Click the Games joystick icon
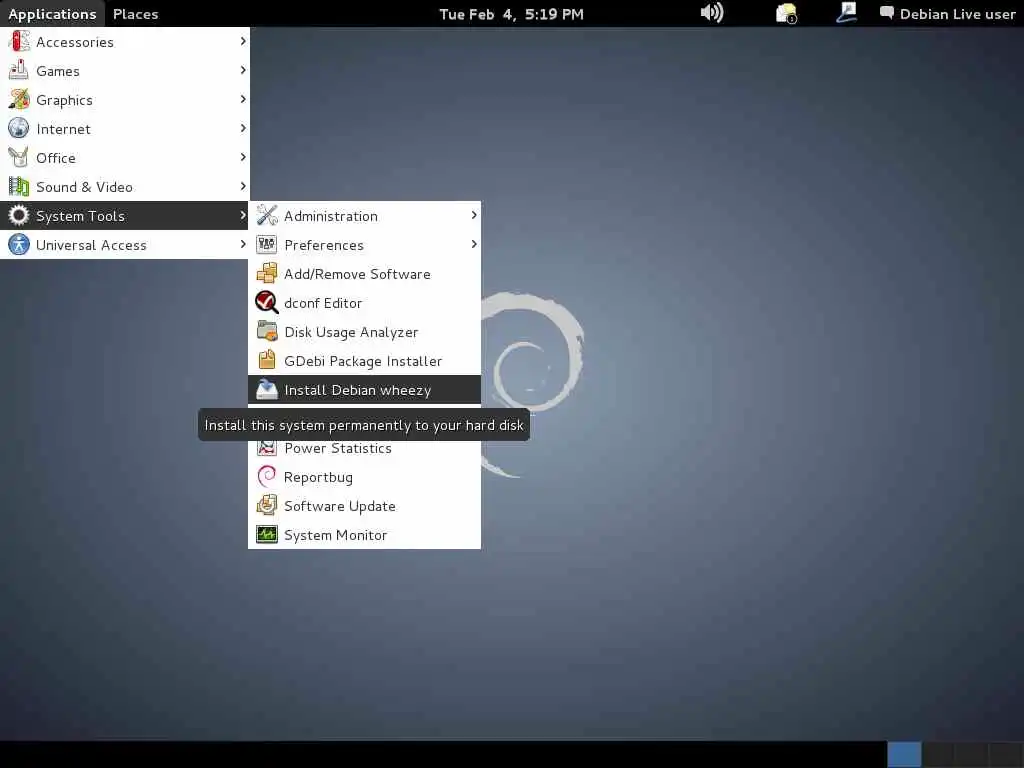The width and height of the screenshot is (1024, 768). click(x=19, y=71)
